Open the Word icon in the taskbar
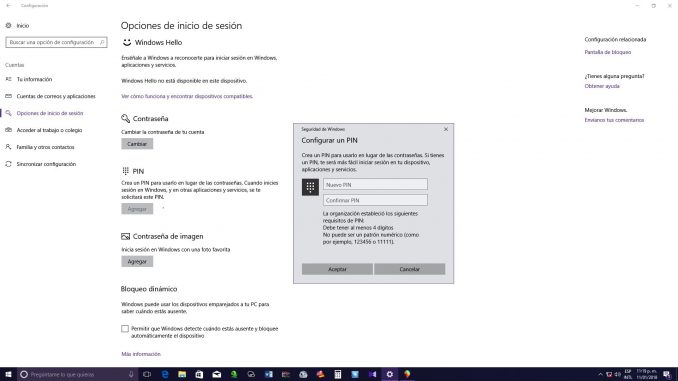 [269, 374]
